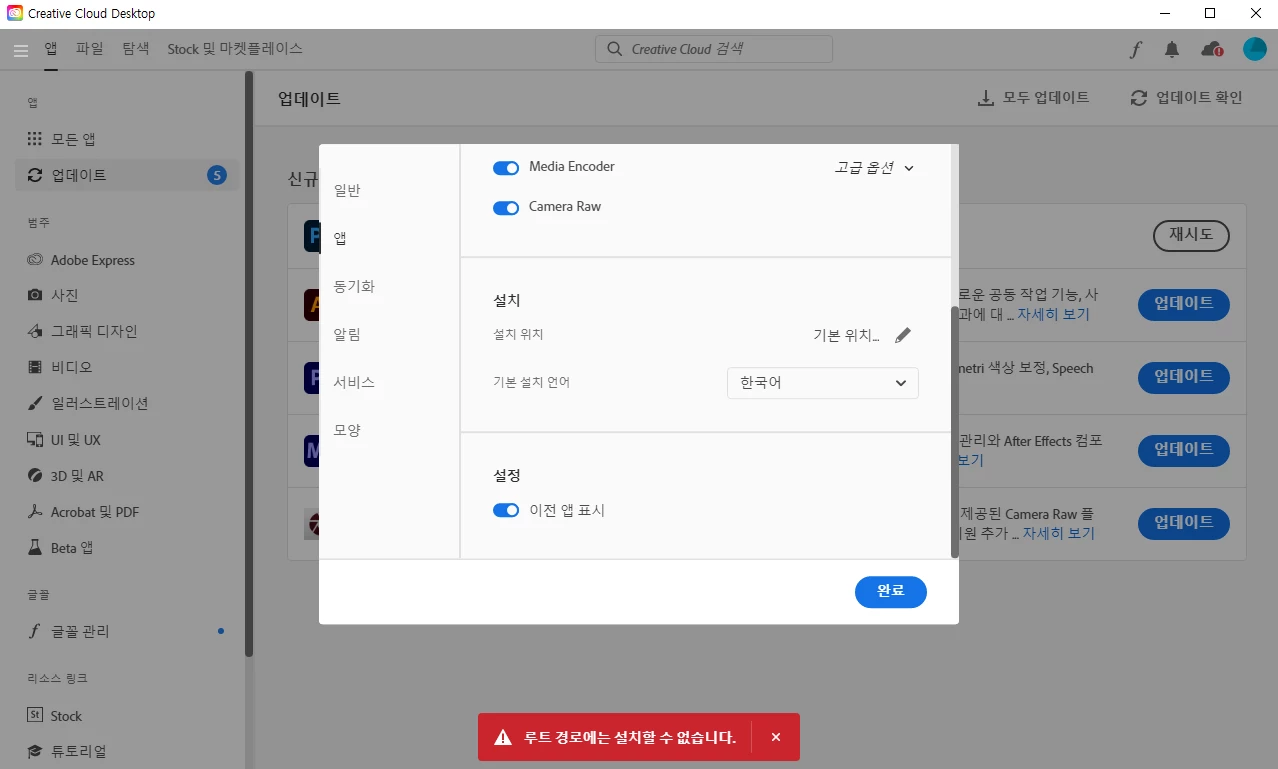The height and width of the screenshot is (769, 1278).
Task: Select the Adobe Express icon in sidebar
Action: pyautogui.click(x=35, y=260)
